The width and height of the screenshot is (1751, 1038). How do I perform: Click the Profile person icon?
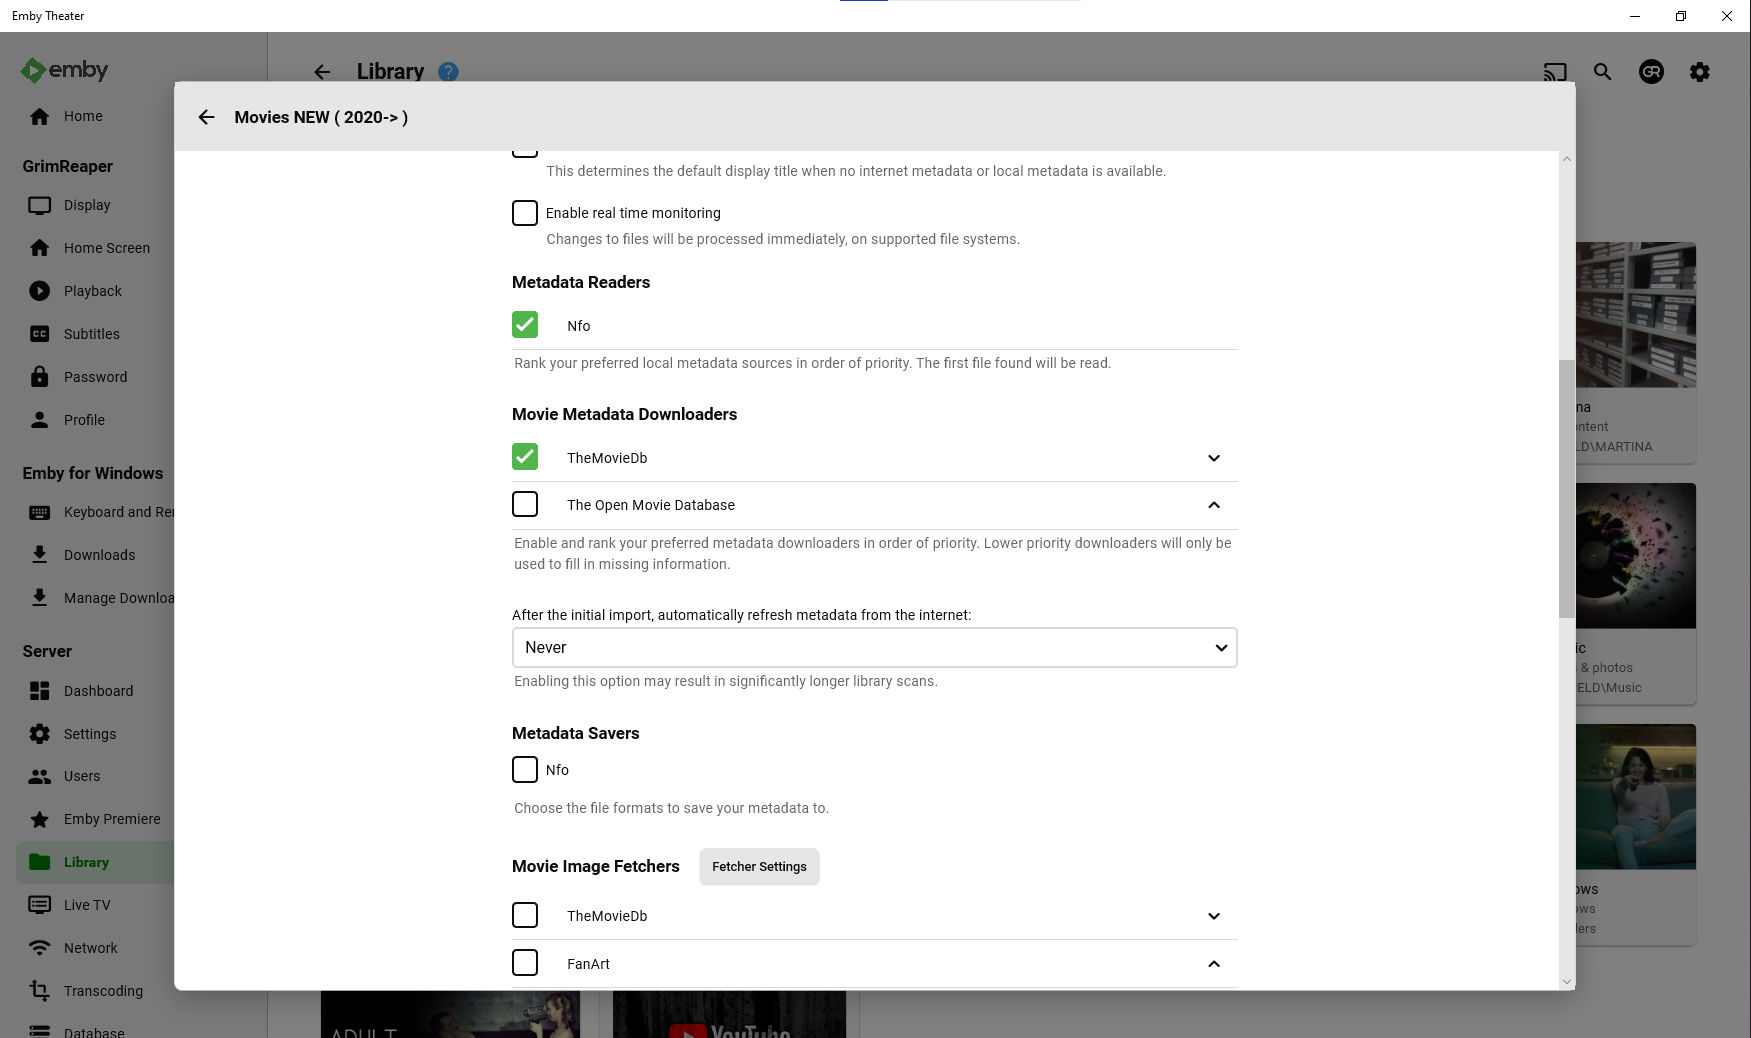click(x=39, y=420)
